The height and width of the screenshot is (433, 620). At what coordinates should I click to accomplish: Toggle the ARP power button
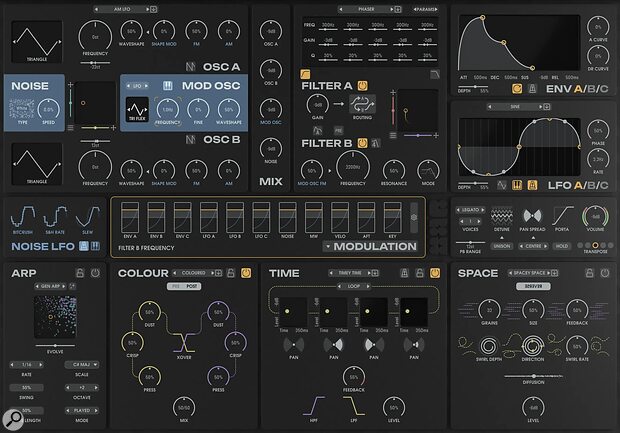[95, 273]
